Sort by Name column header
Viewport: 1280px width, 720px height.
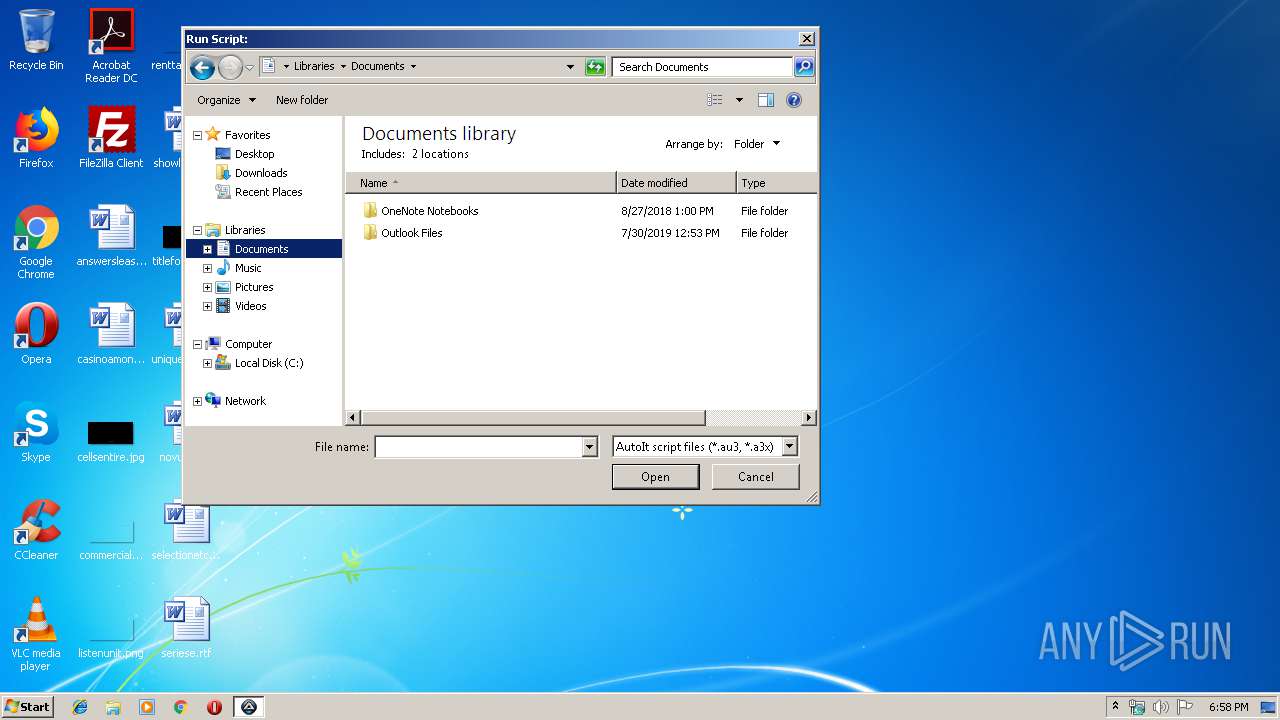click(481, 183)
